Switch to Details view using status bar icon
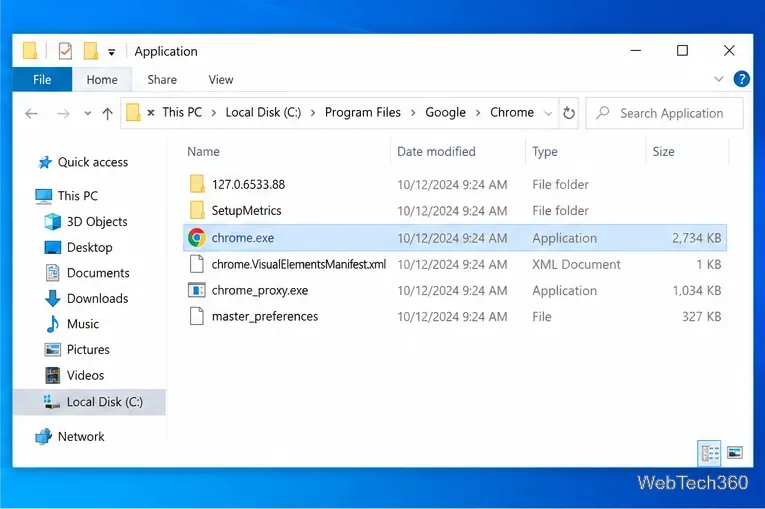765x509 pixels. click(x=710, y=453)
